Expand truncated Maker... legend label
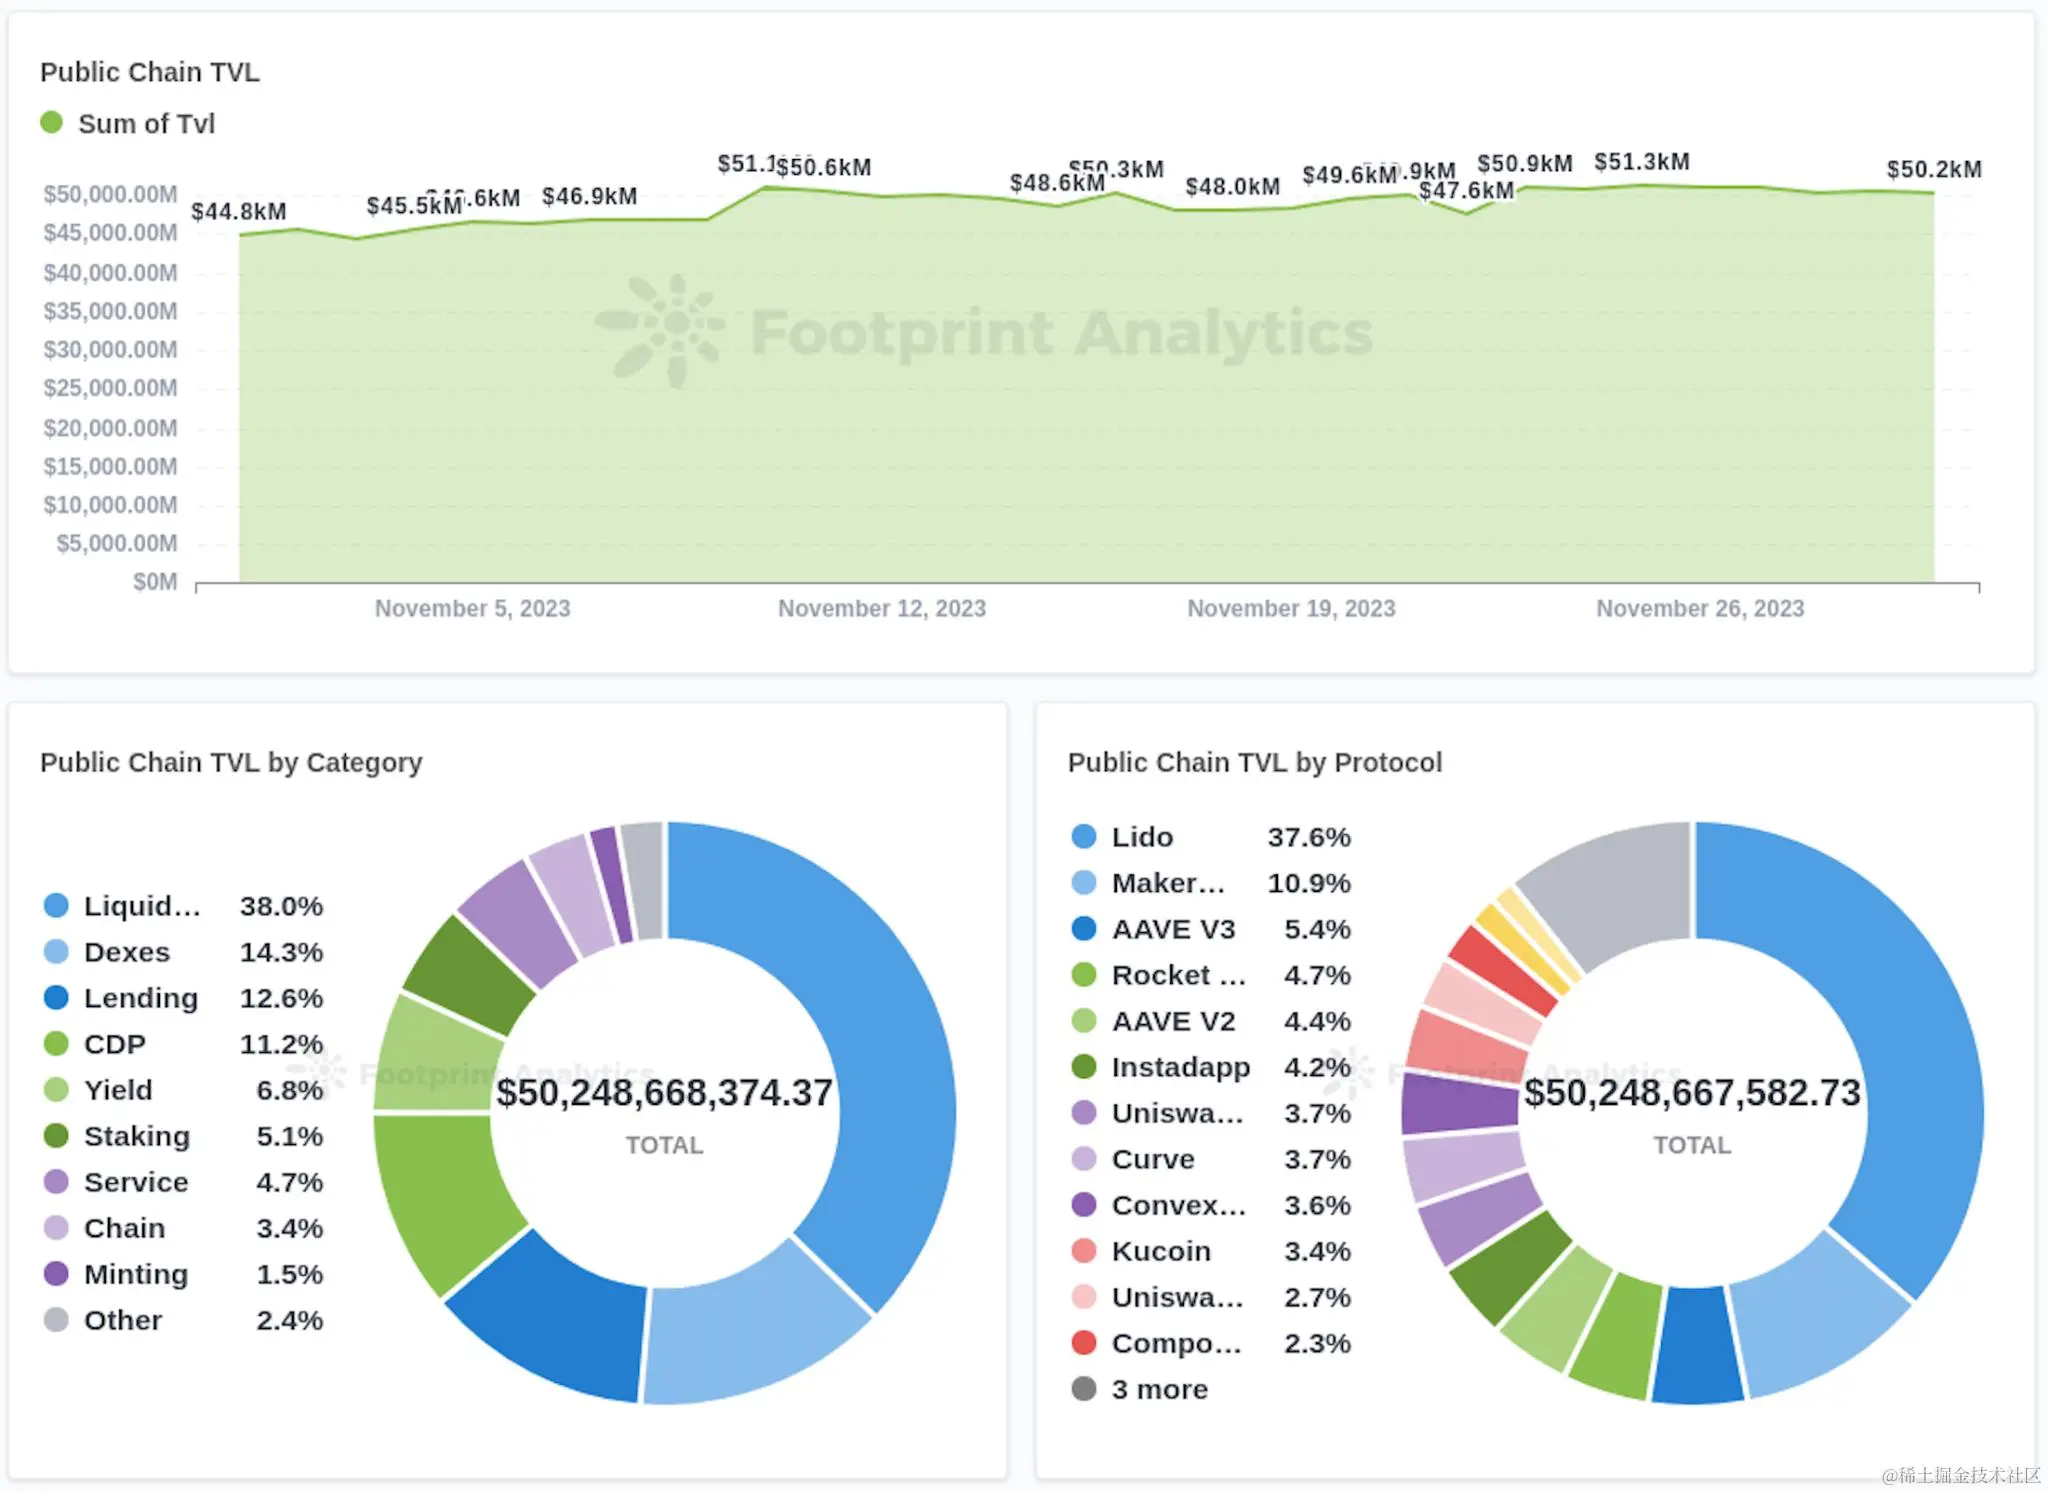Image resolution: width=2048 pixels, height=1492 pixels. click(1167, 883)
